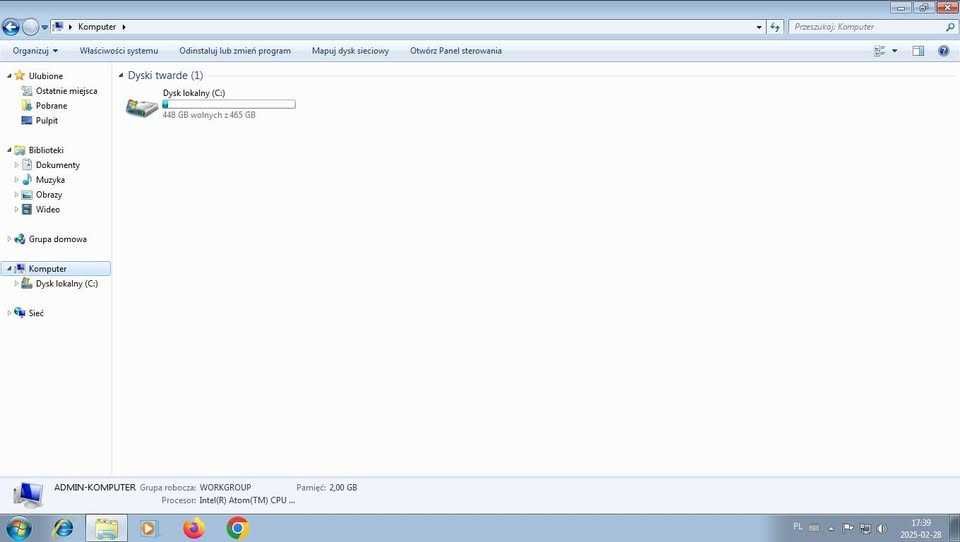Choose Odinstaluj lub zmień program
The width and height of the screenshot is (960, 542).
point(235,51)
